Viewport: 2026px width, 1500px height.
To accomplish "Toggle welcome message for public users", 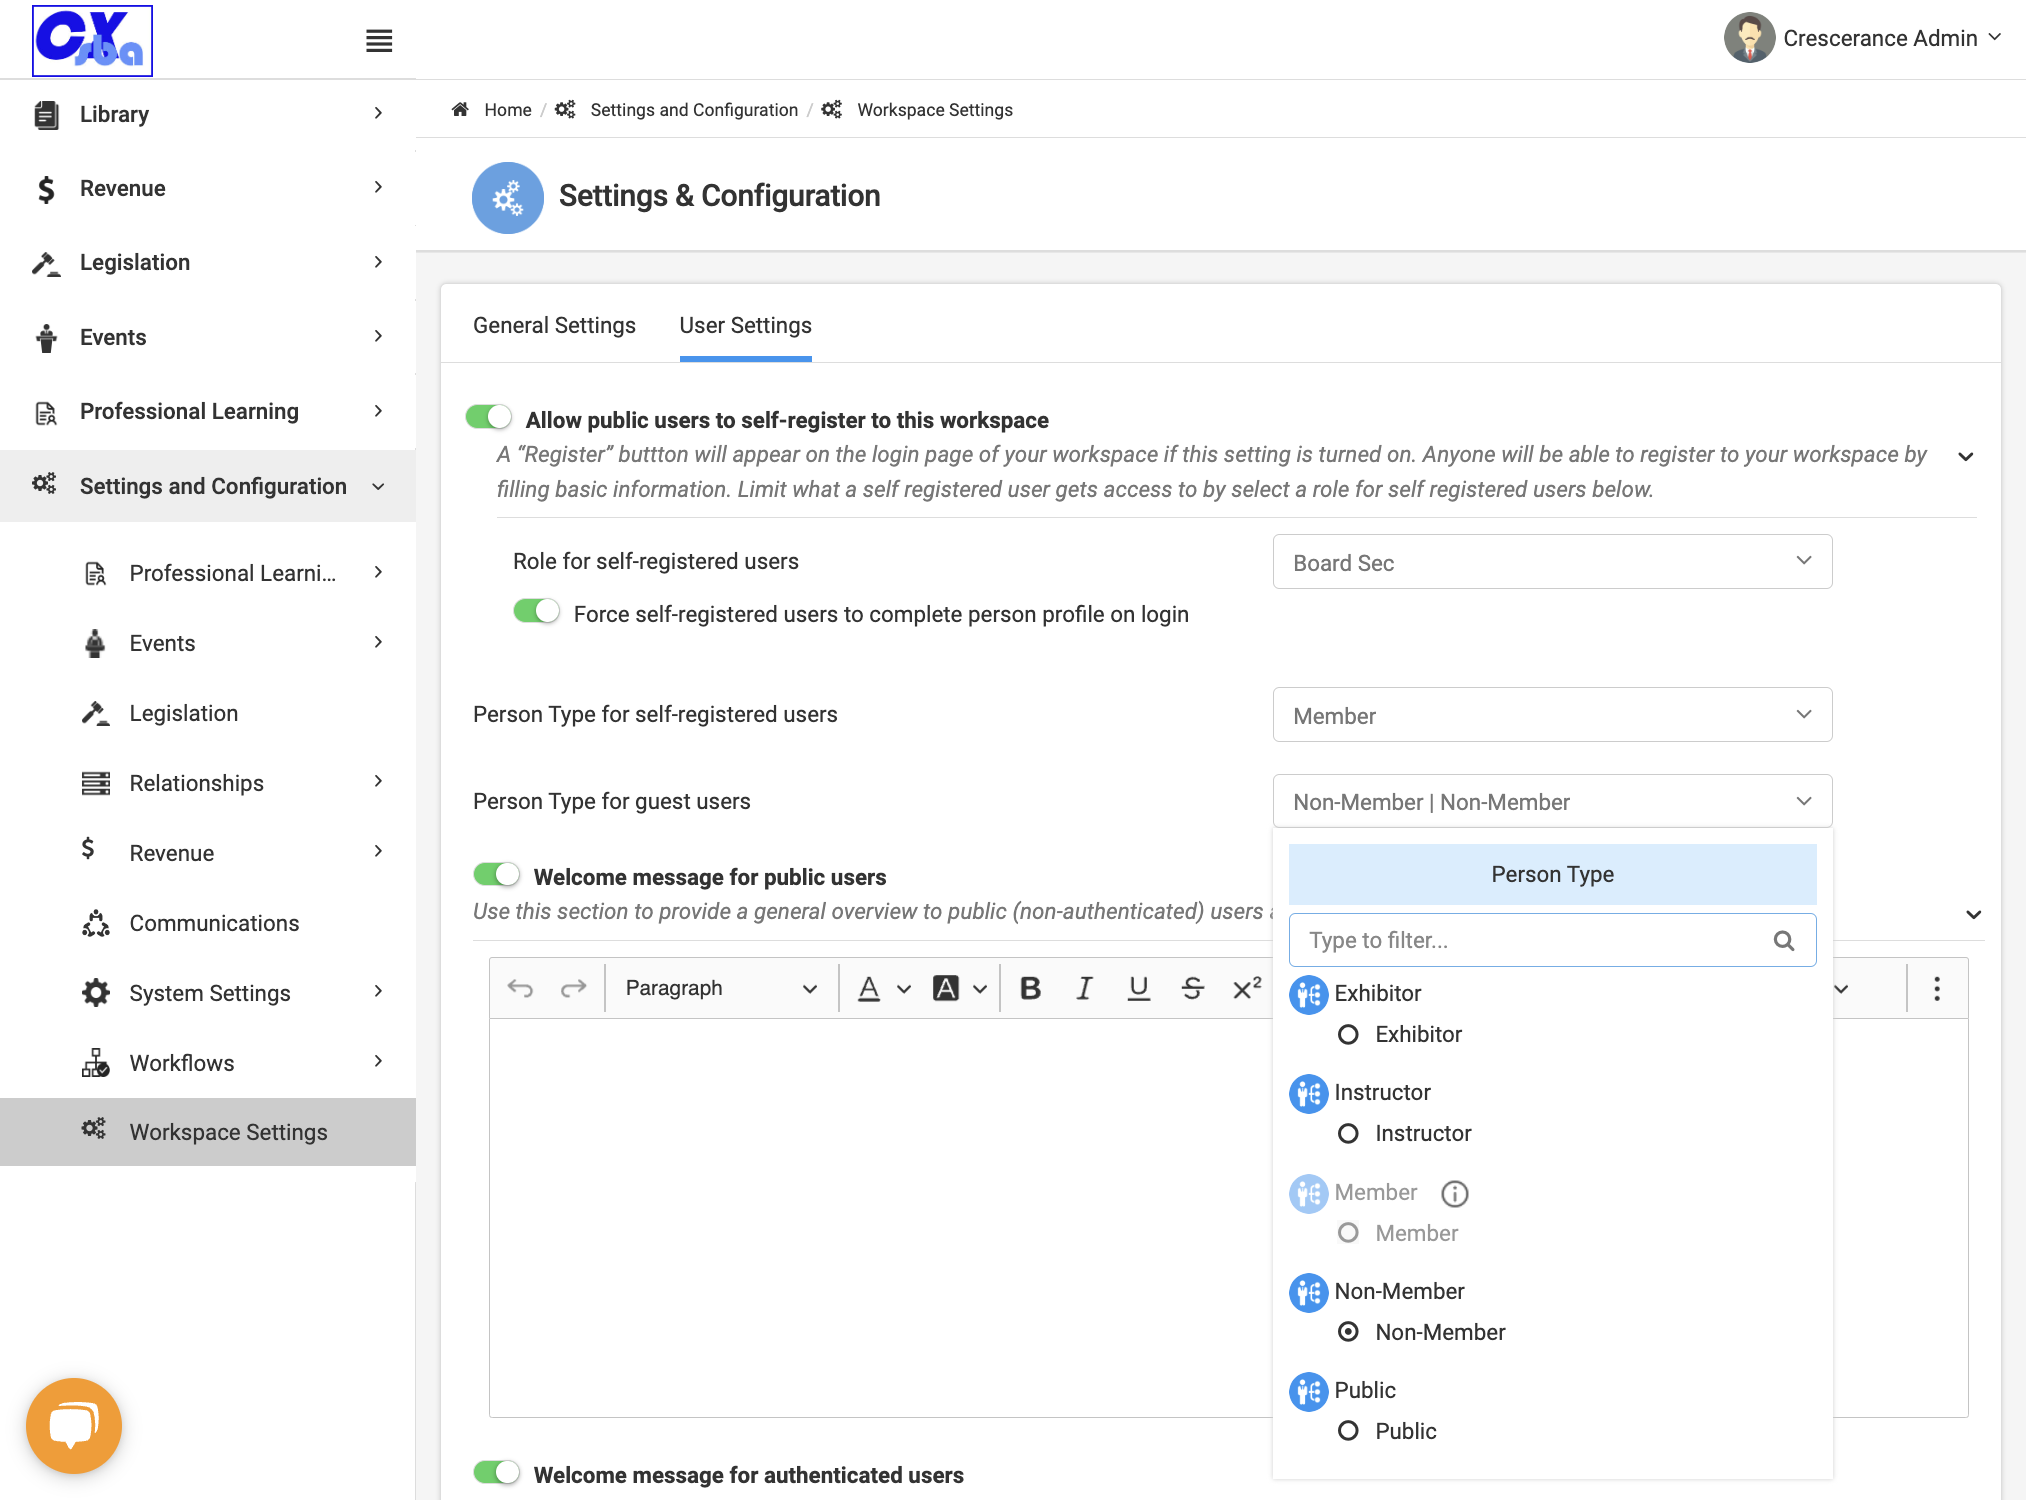I will (x=497, y=875).
